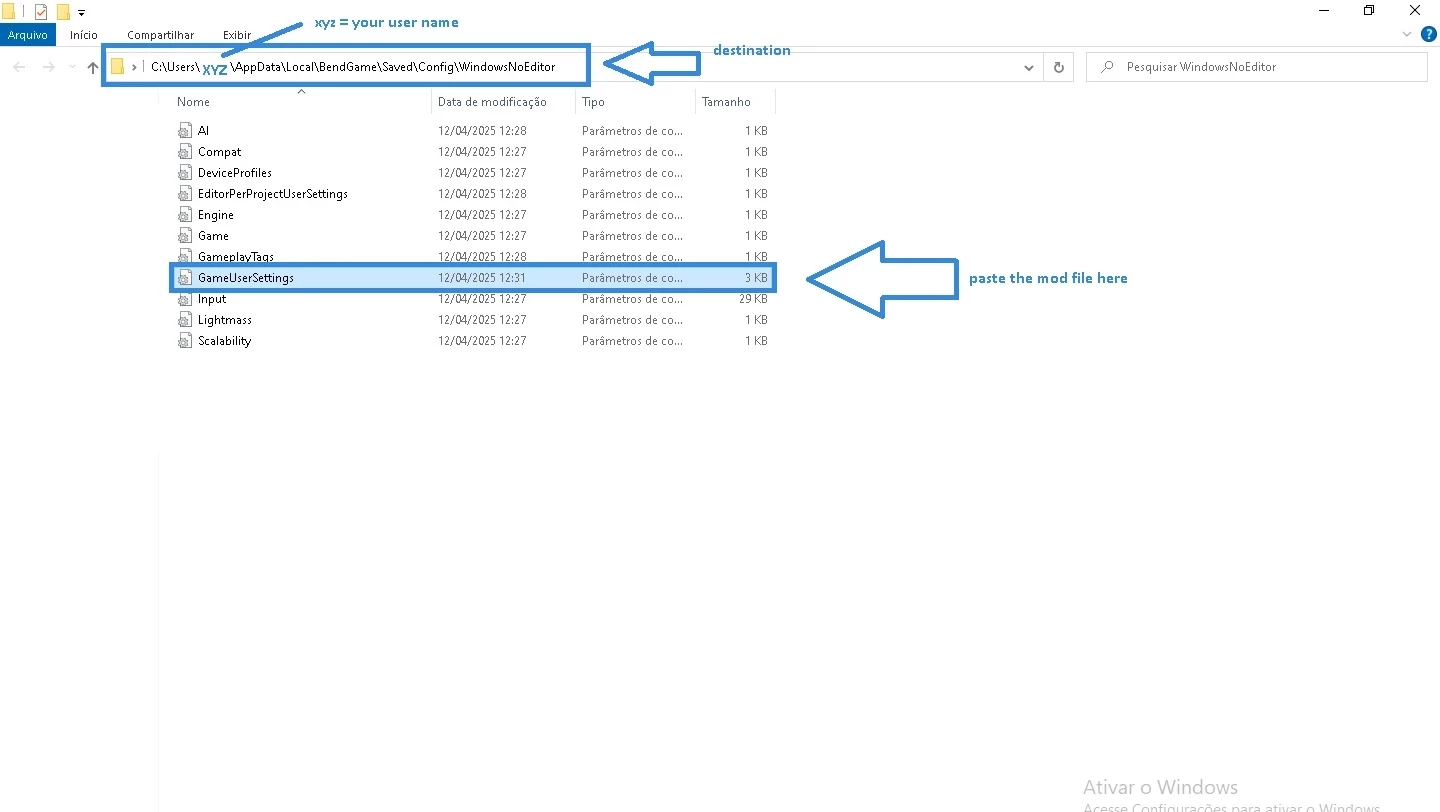Screen dimensions: 1440x812
Task: Click the Refresh button beside address bar
Action: [1058, 67]
